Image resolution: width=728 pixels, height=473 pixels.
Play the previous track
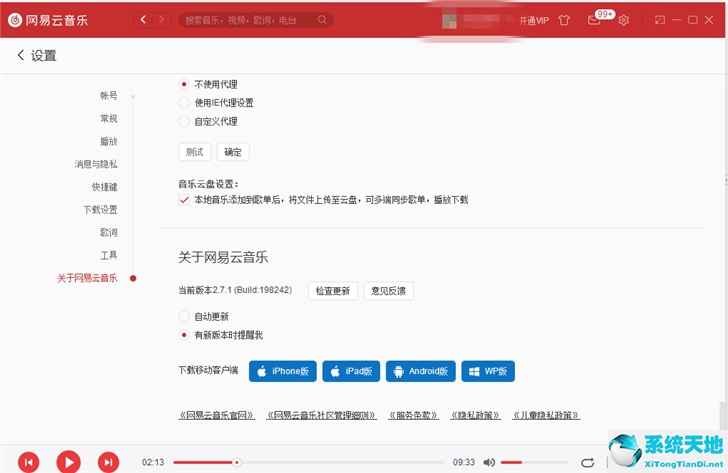tap(28, 462)
